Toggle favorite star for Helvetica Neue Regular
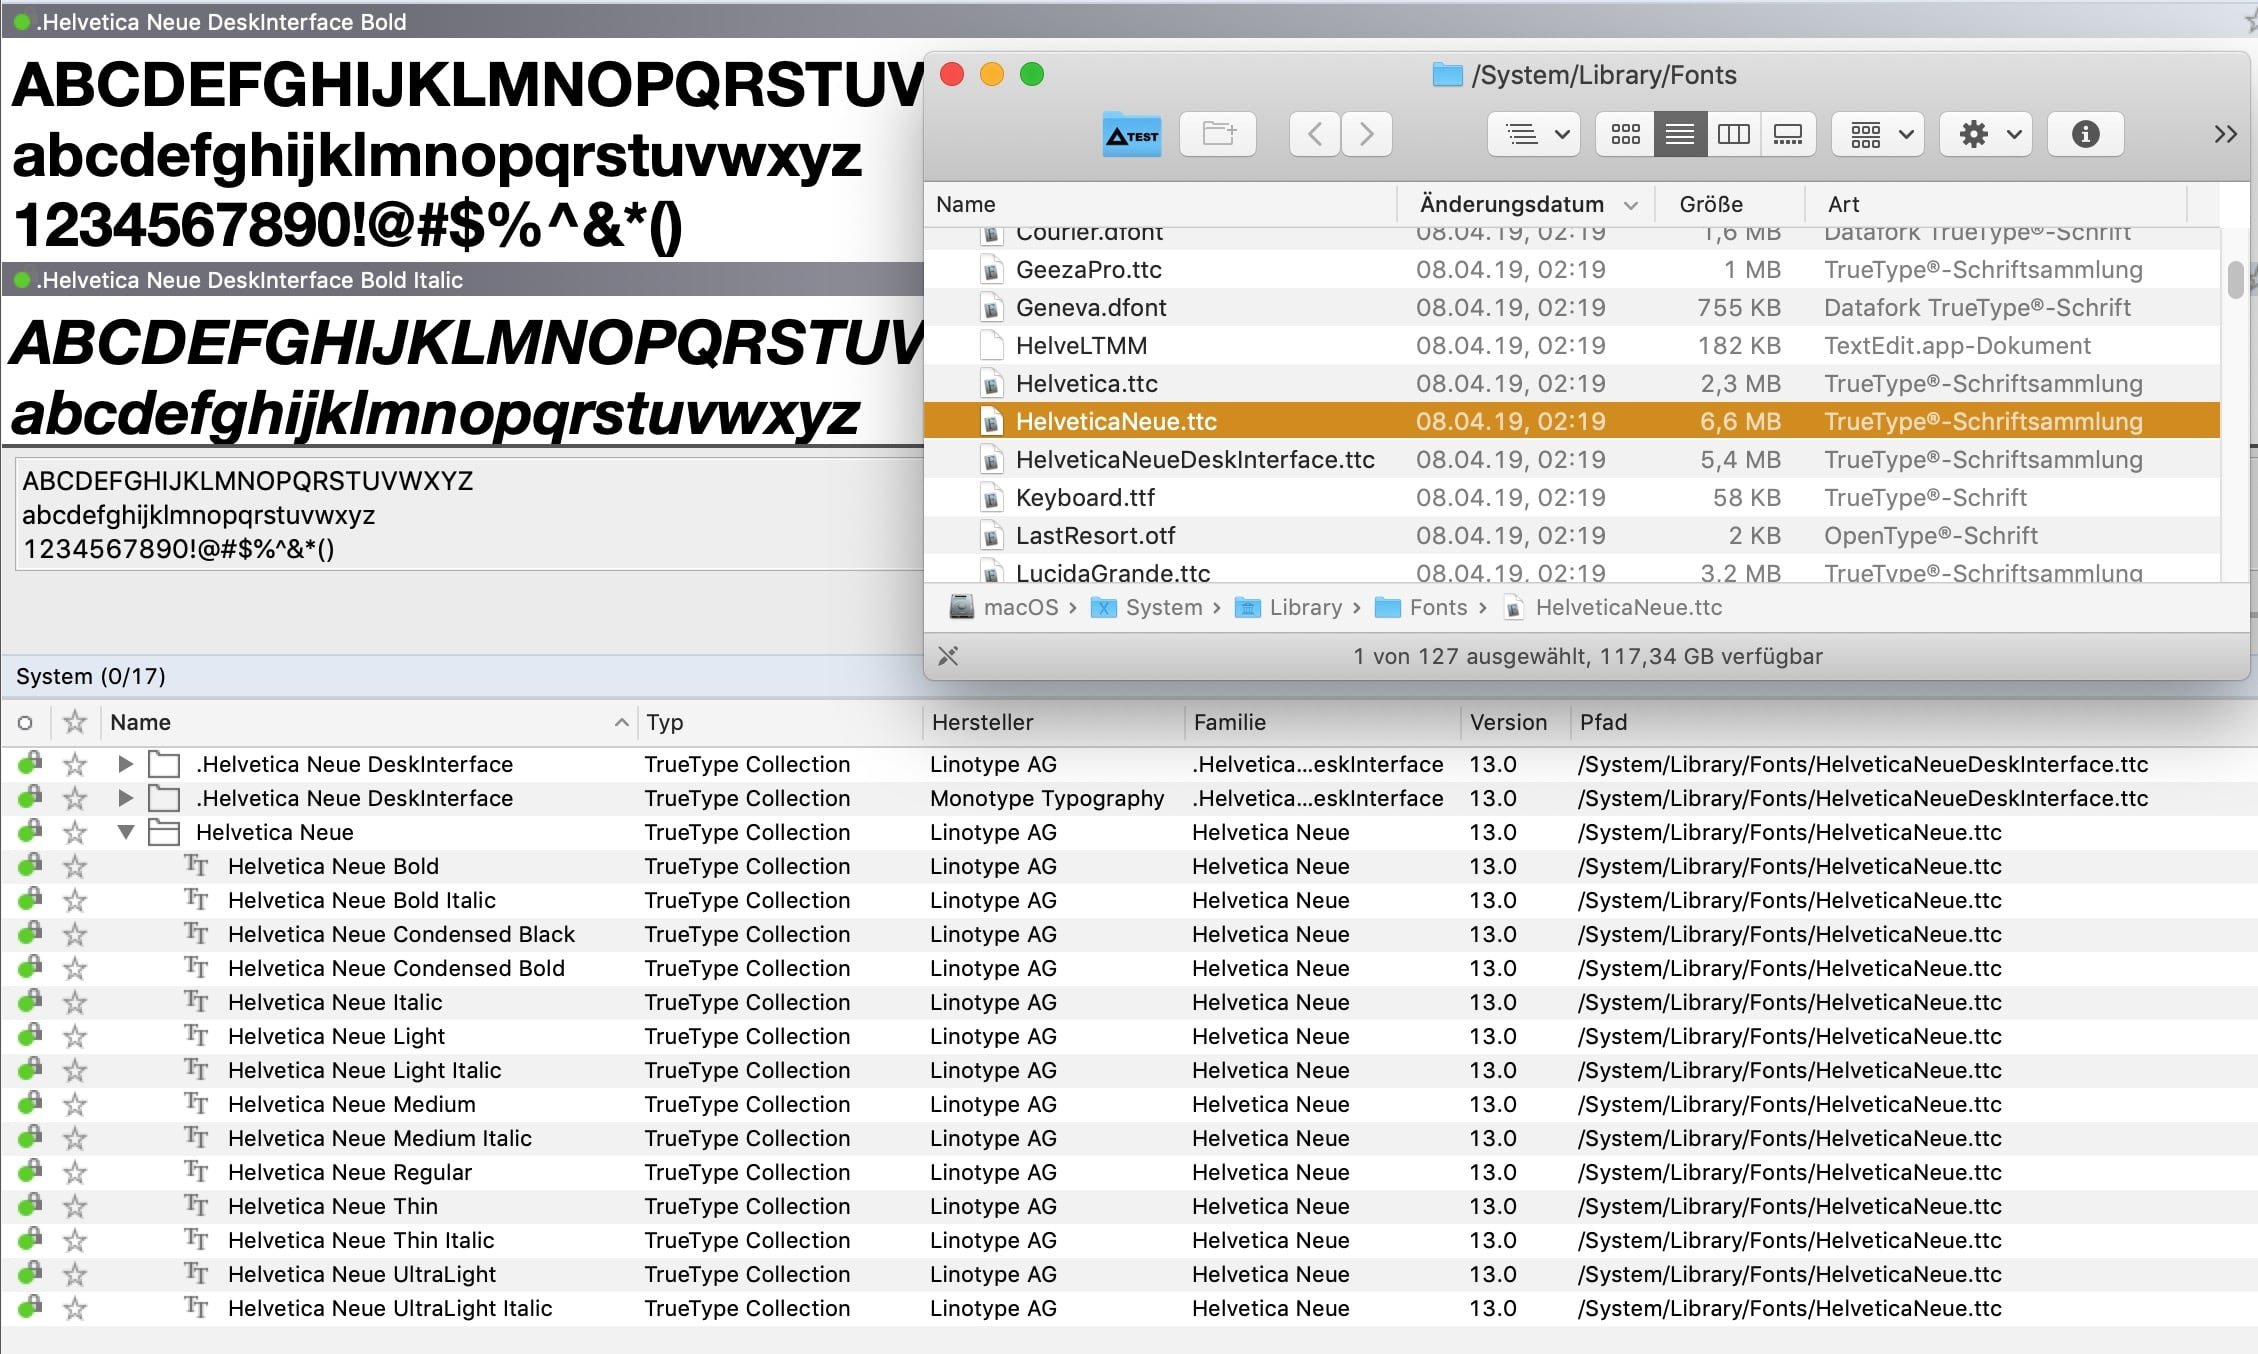 coord(75,1172)
